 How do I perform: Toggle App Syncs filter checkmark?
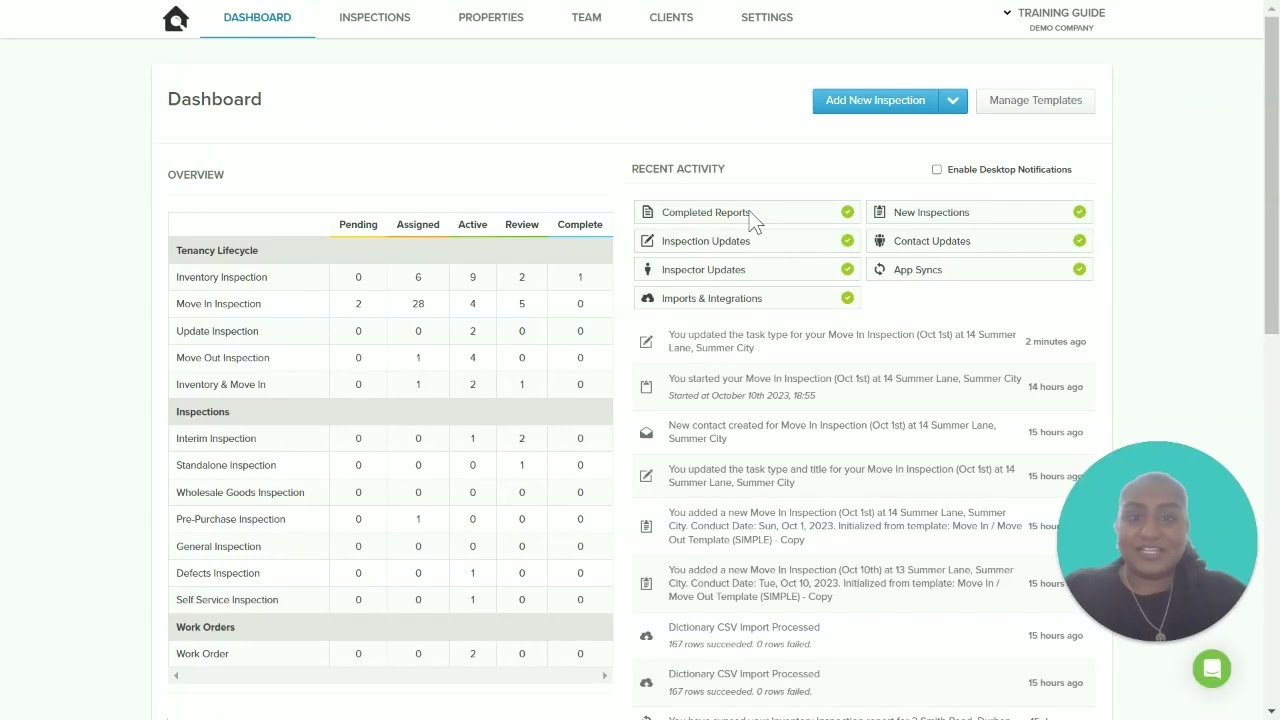[1079, 270]
